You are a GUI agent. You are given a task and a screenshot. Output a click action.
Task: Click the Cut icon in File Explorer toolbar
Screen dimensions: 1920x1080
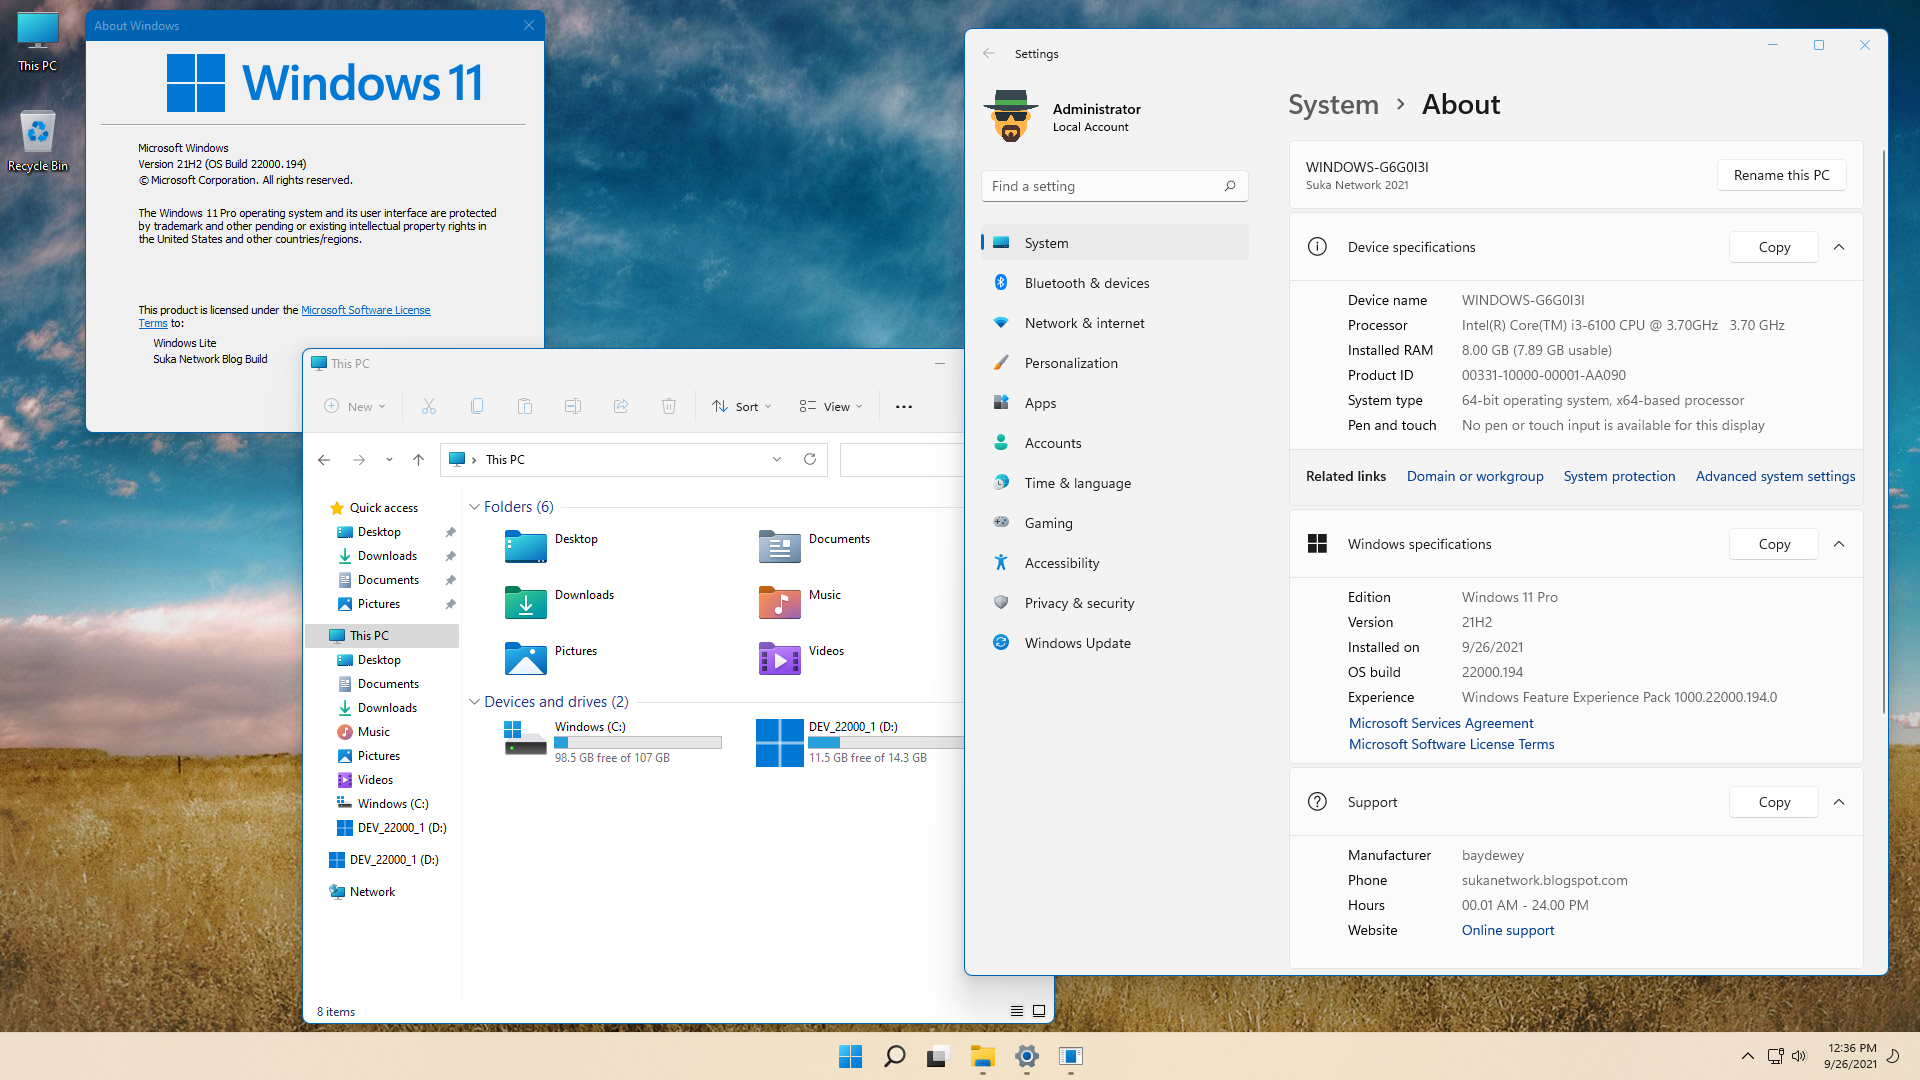click(429, 406)
